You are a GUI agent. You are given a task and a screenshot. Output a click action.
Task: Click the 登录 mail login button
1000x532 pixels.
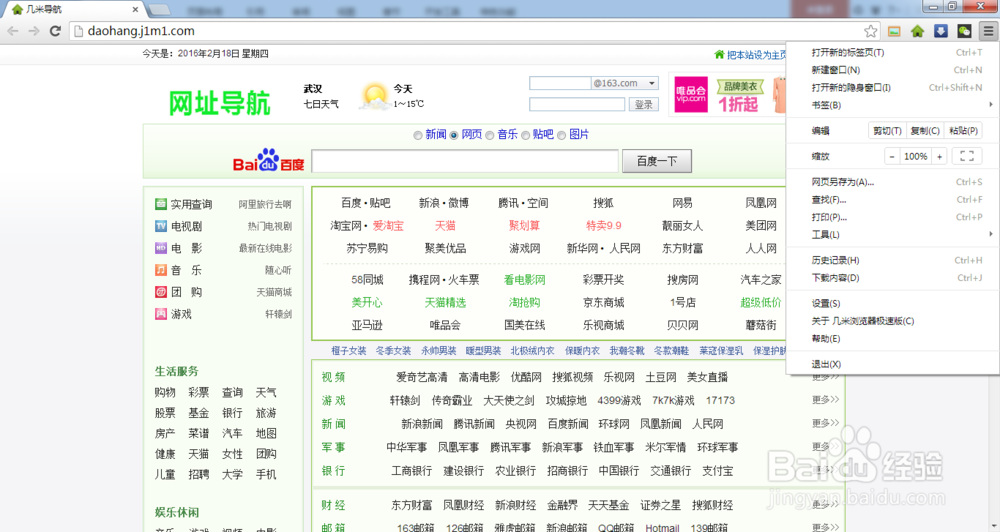(643, 105)
